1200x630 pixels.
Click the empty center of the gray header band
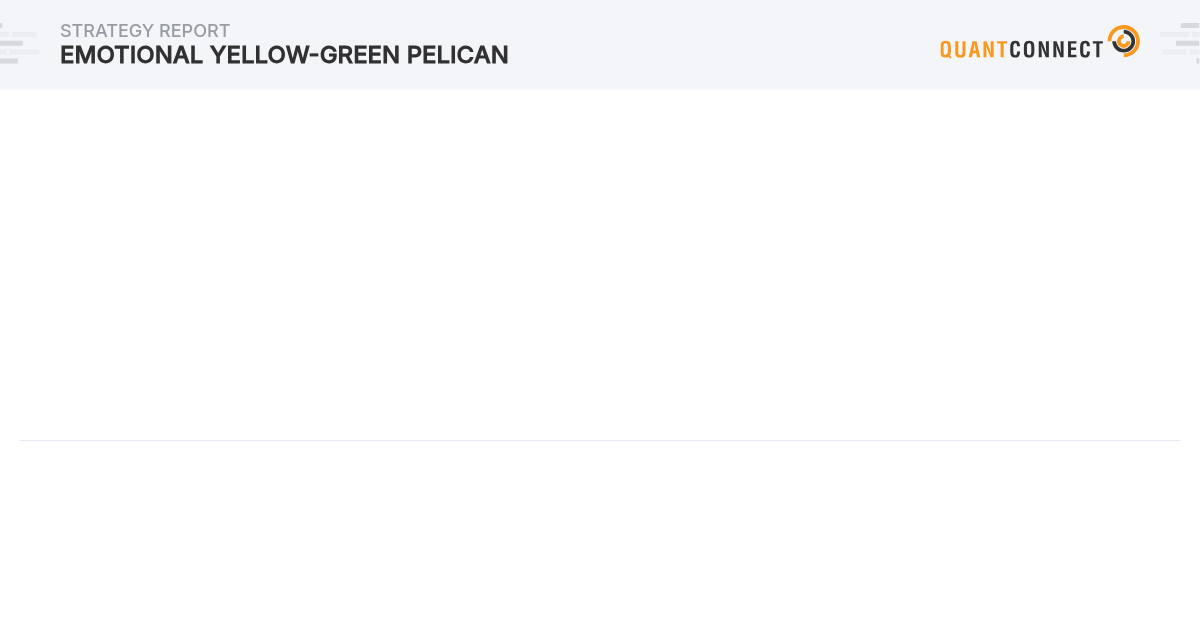click(x=720, y=45)
